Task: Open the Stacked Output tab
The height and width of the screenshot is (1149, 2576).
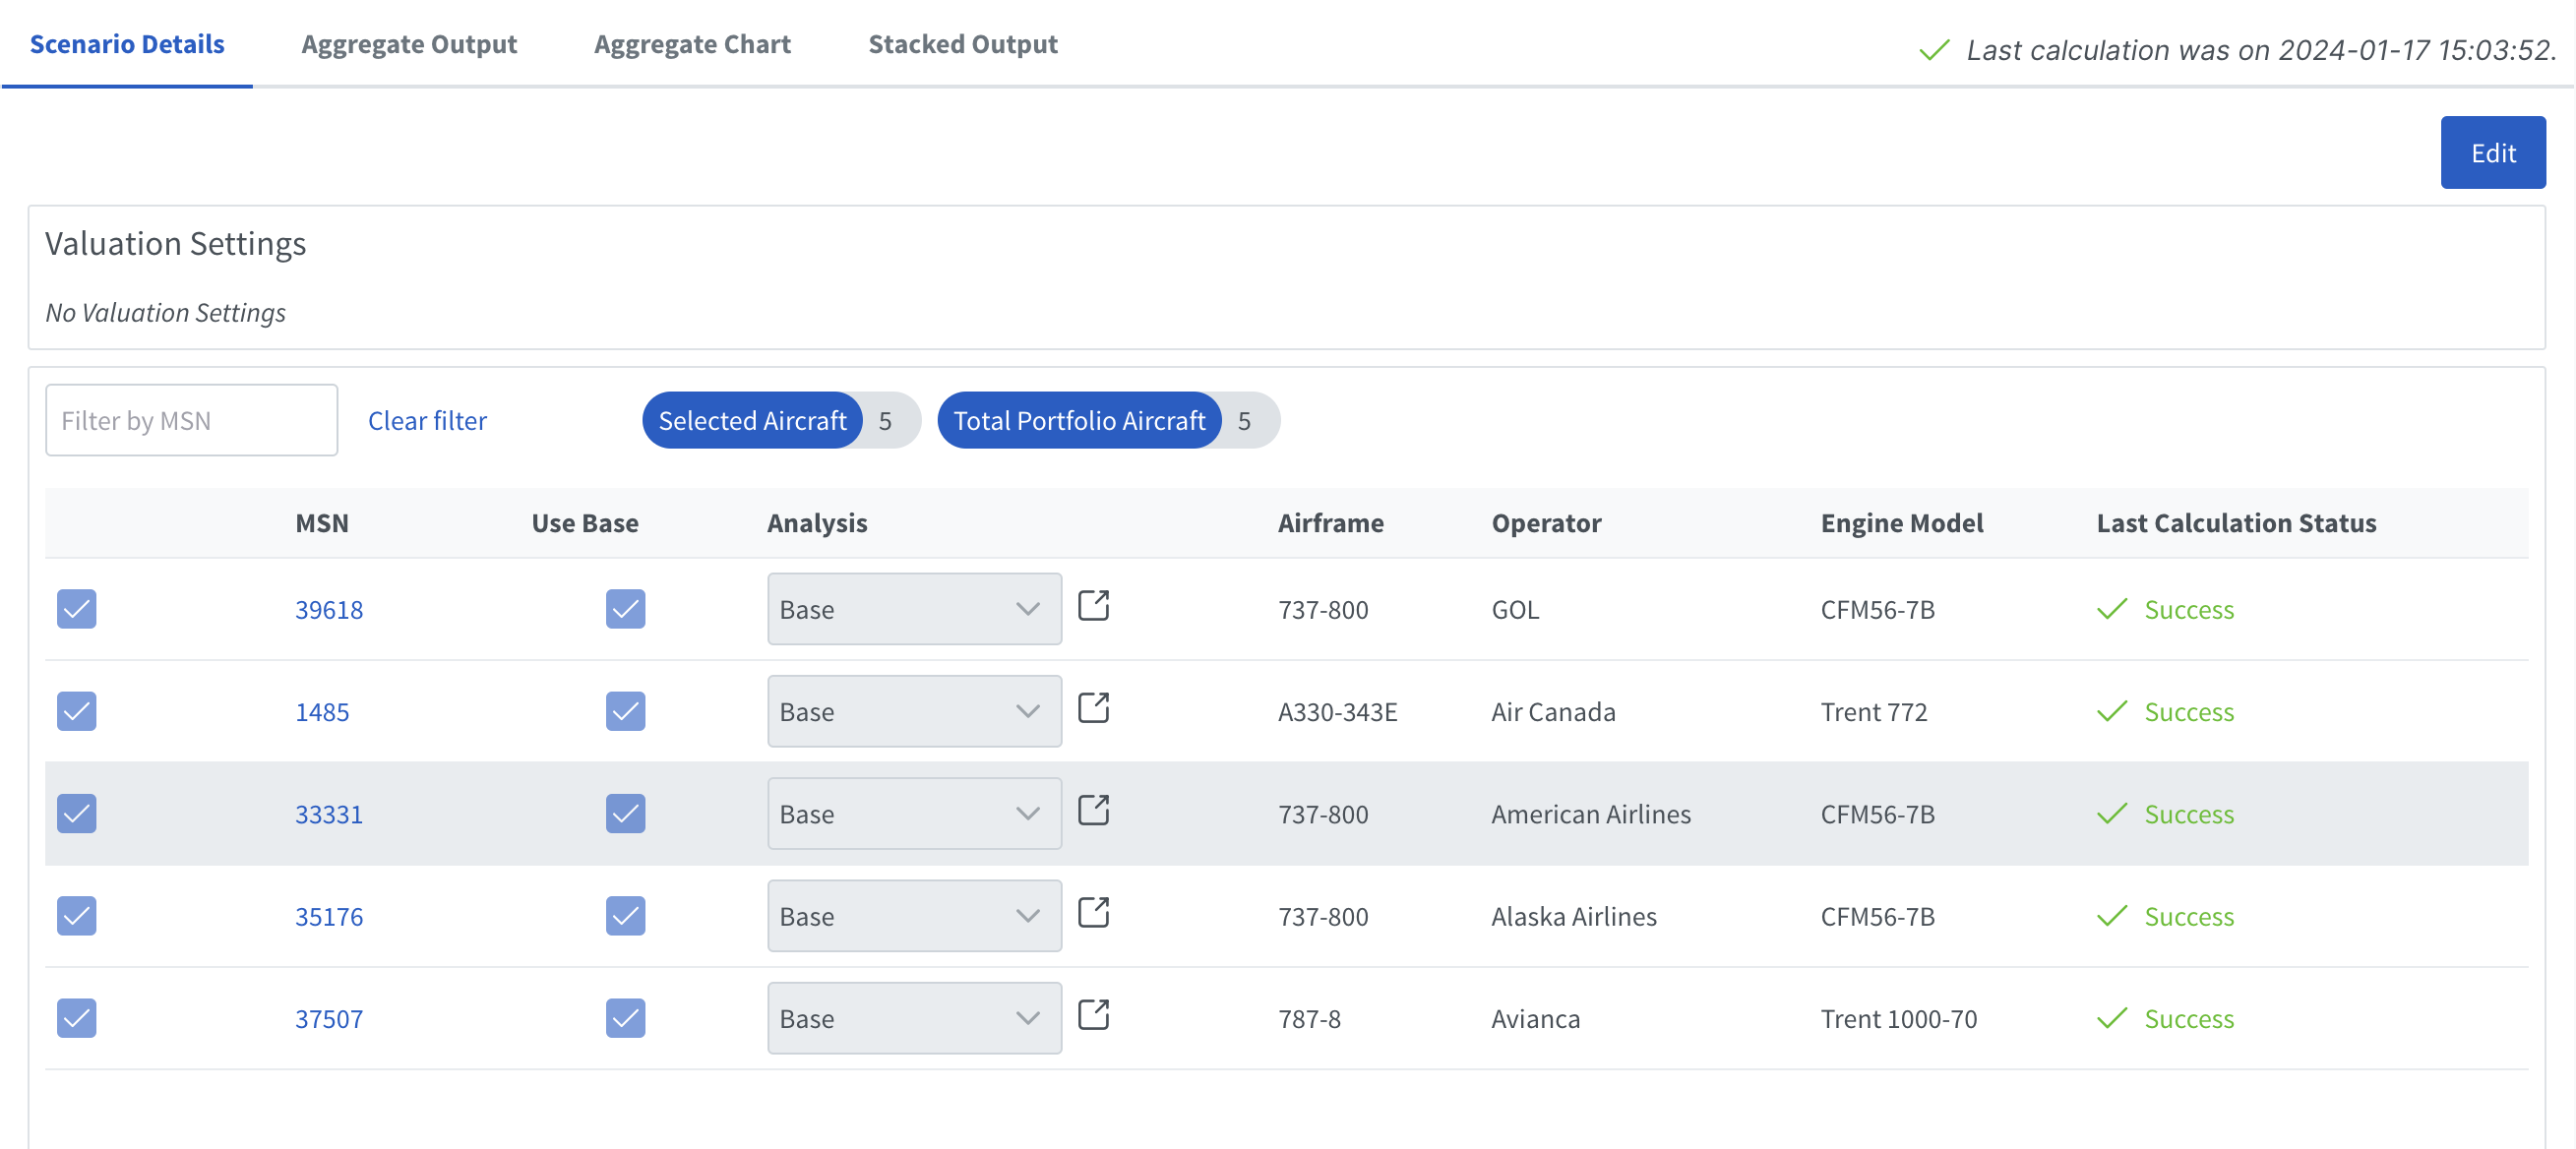Action: point(962,44)
